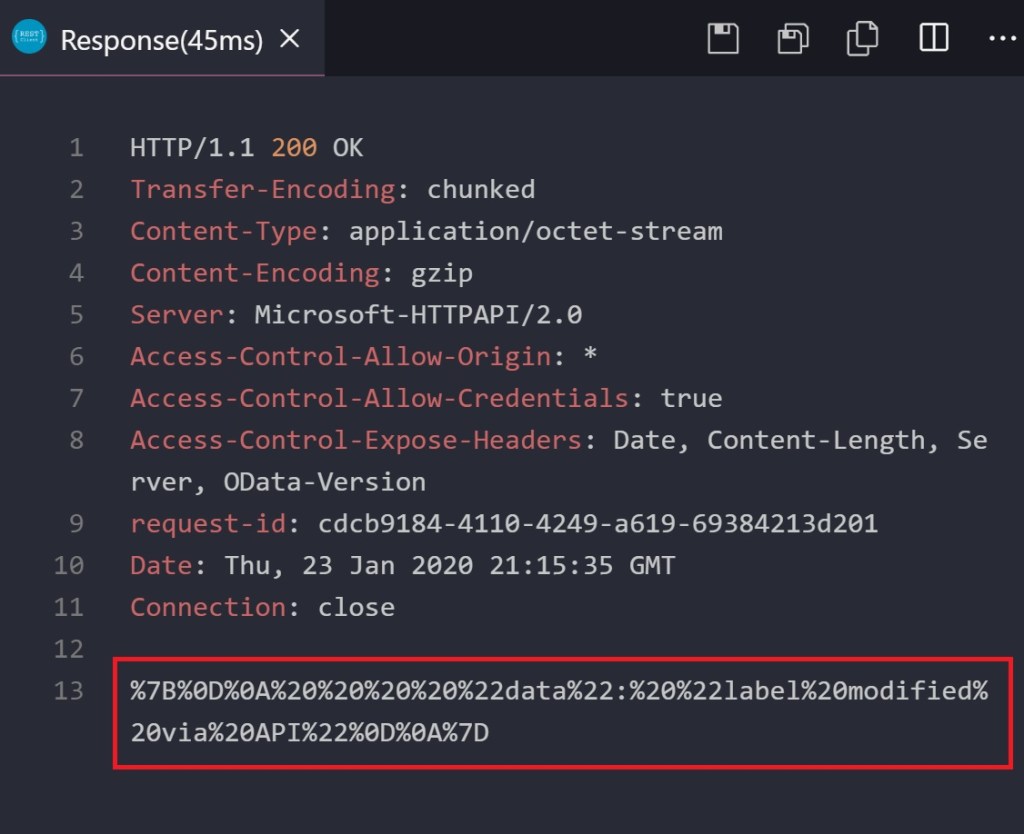Click the 200 status code
The height and width of the screenshot is (834, 1024).
click(294, 149)
